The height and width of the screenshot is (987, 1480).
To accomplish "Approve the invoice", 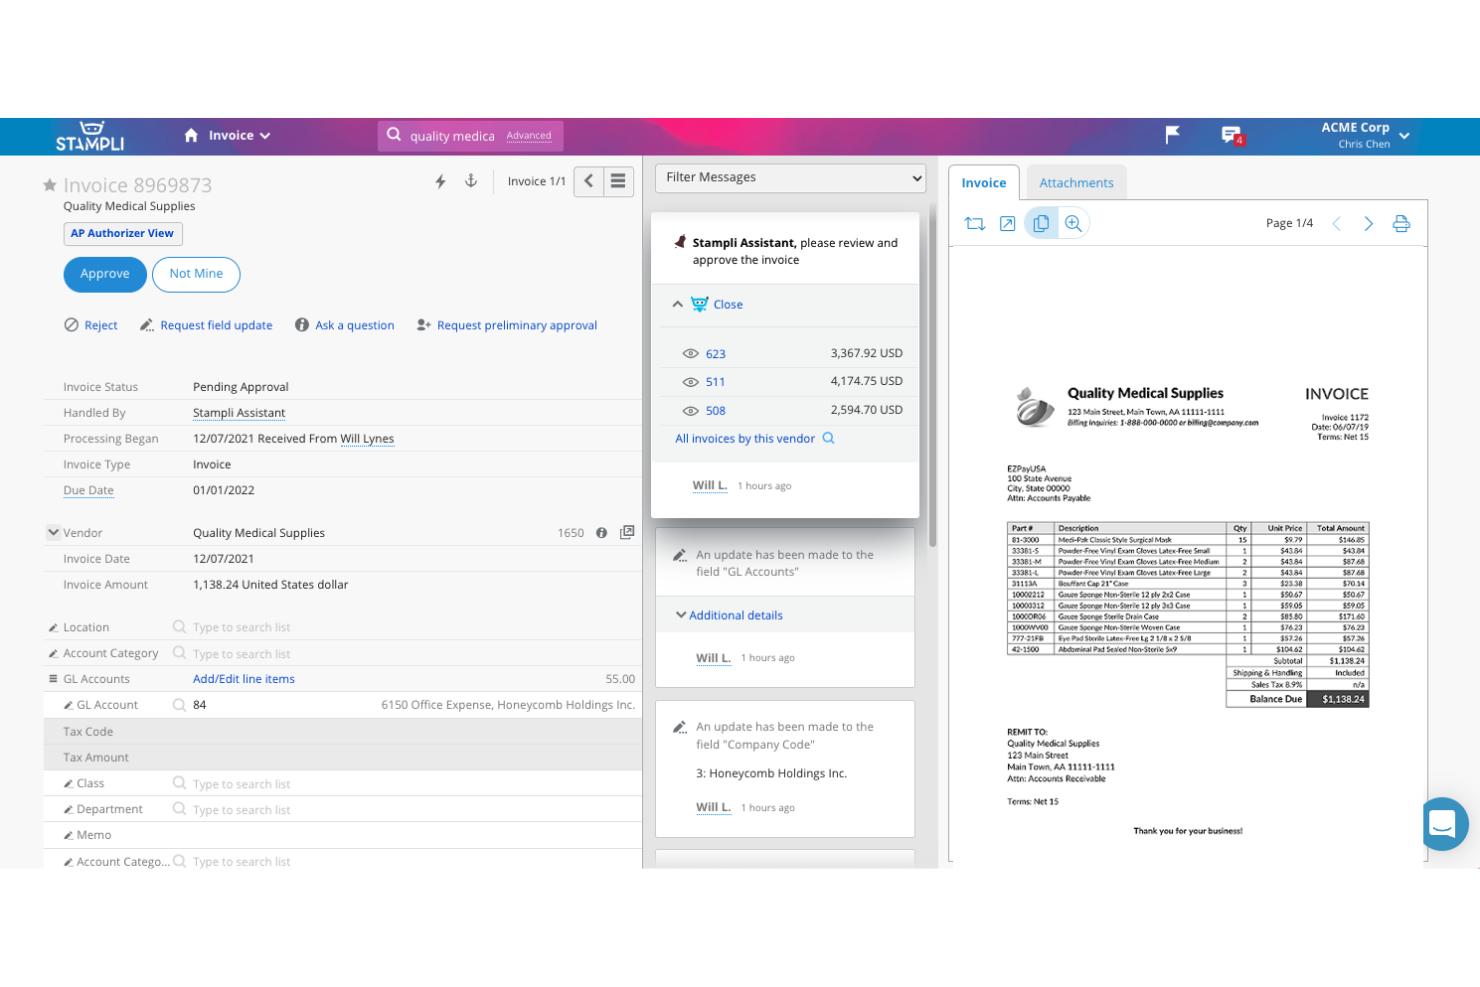I will pos(105,274).
